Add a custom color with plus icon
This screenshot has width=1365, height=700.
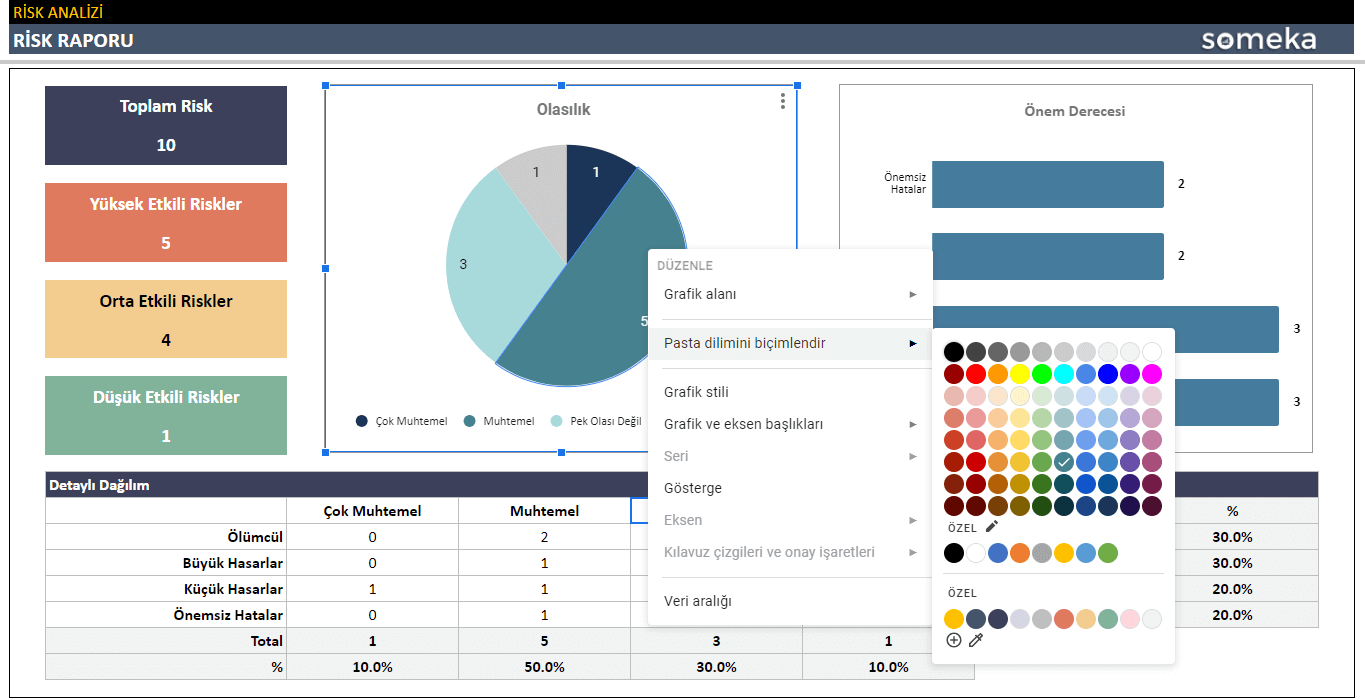954,640
